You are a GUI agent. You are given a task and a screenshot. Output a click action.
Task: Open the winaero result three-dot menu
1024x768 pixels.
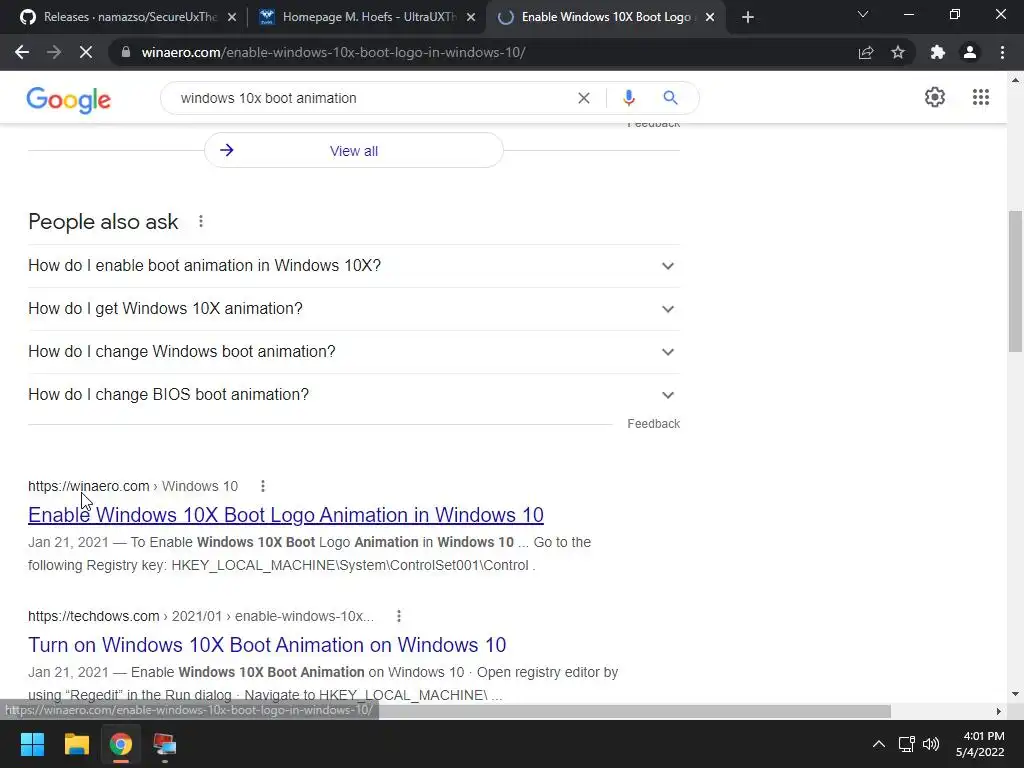(x=263, y=486)
